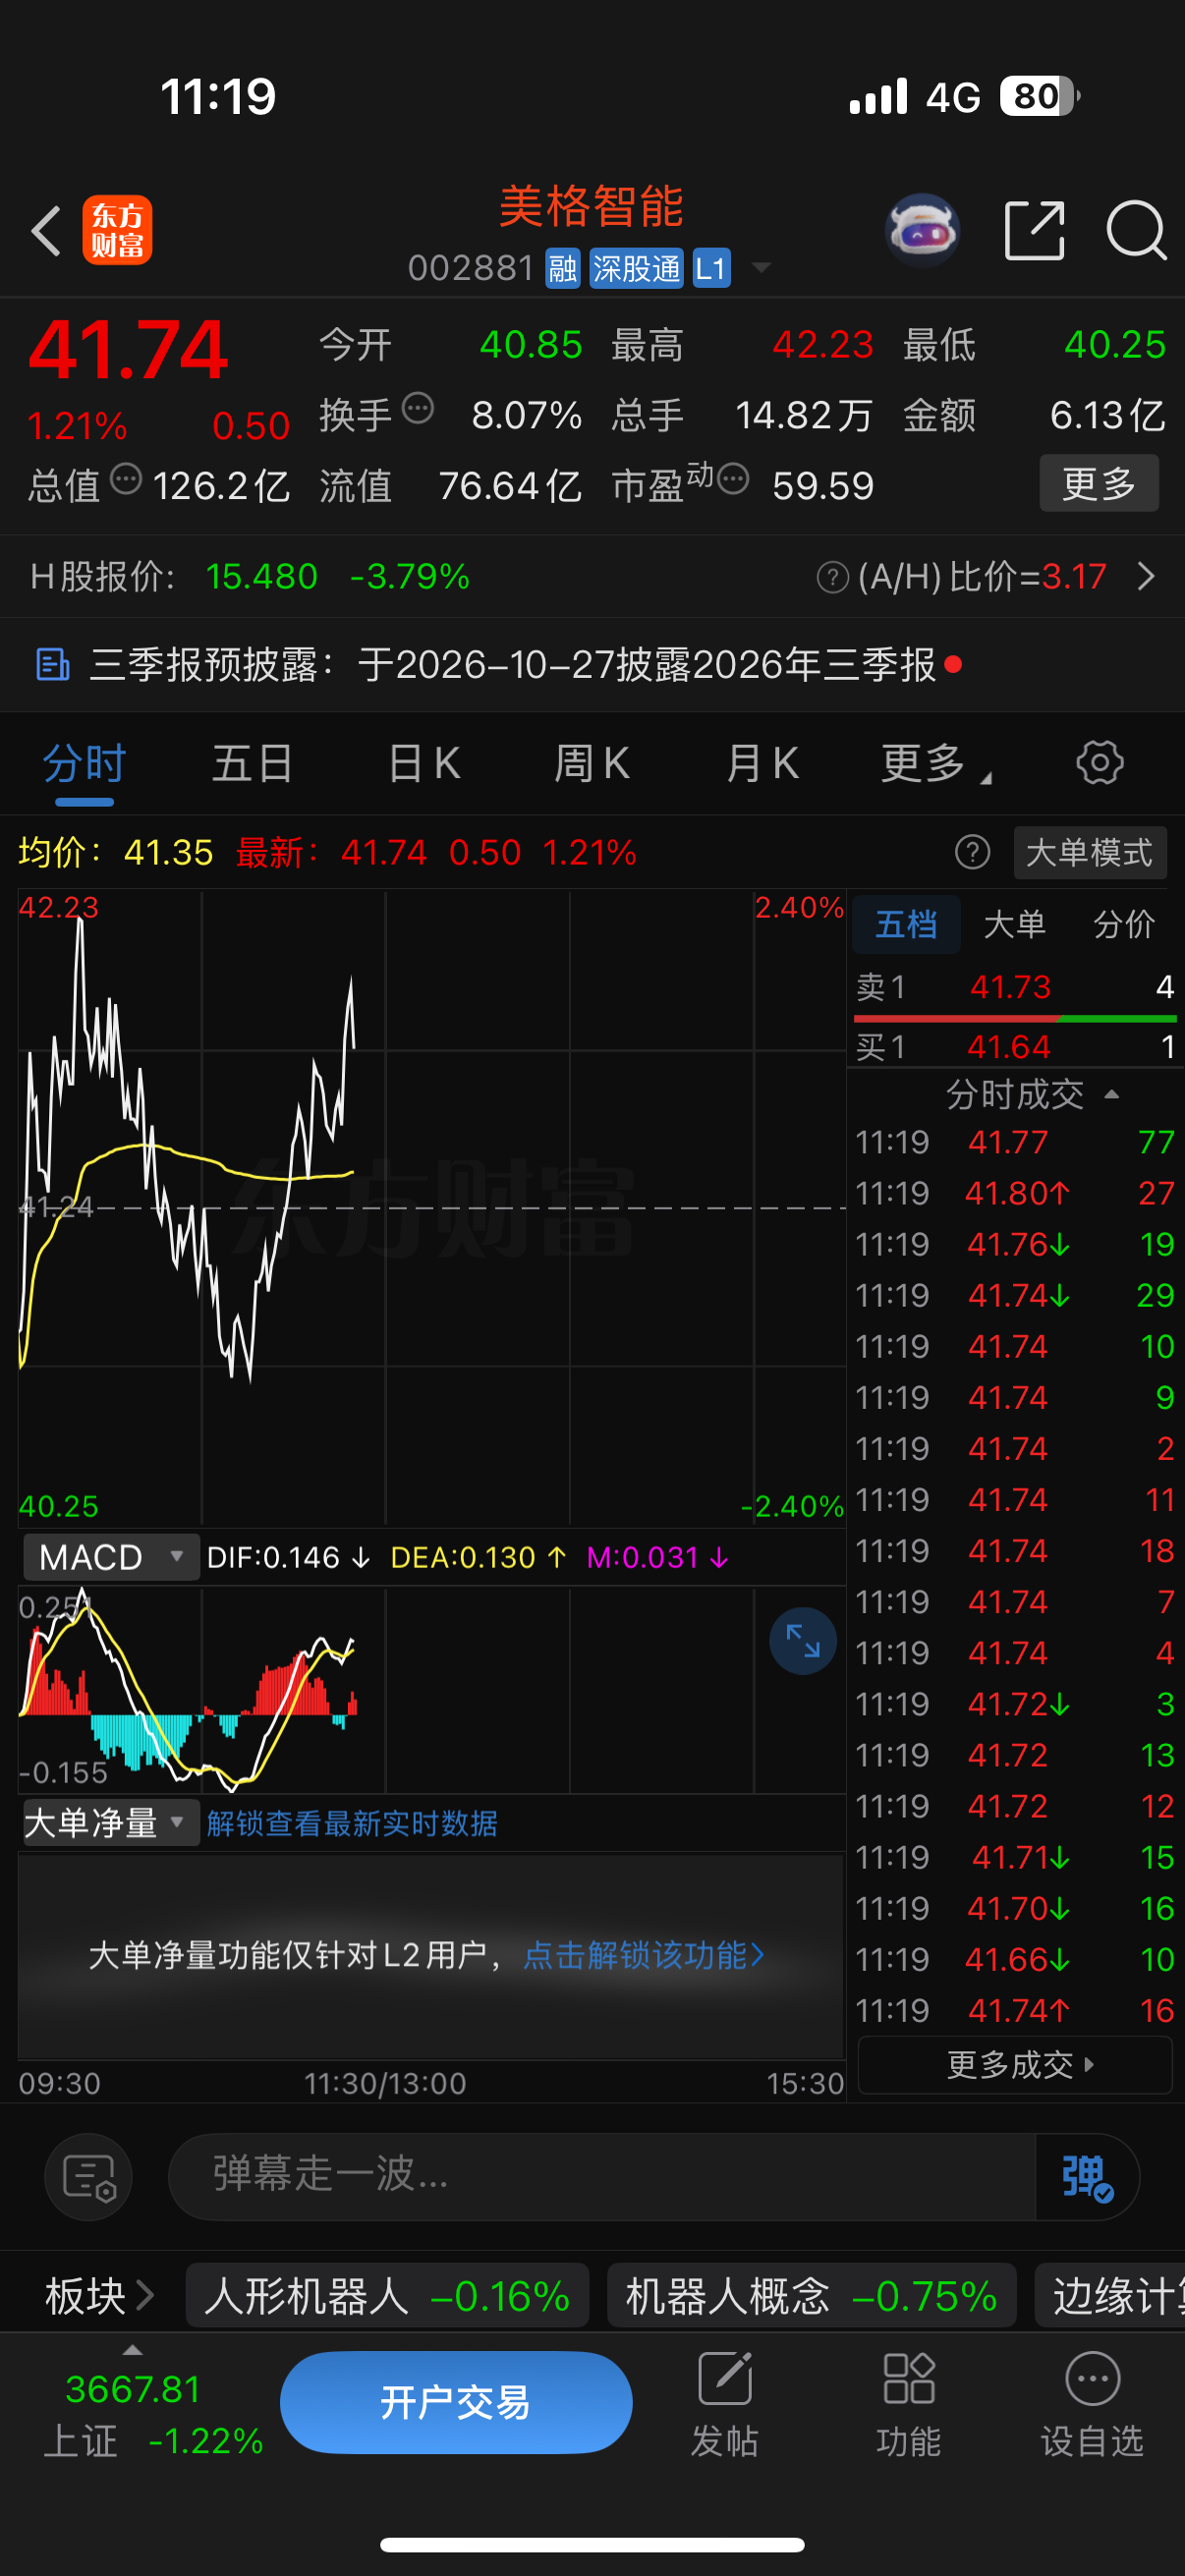Select 五档 order book tab
Viewport: 1185px width, 2576px height.
coord(906,924)
